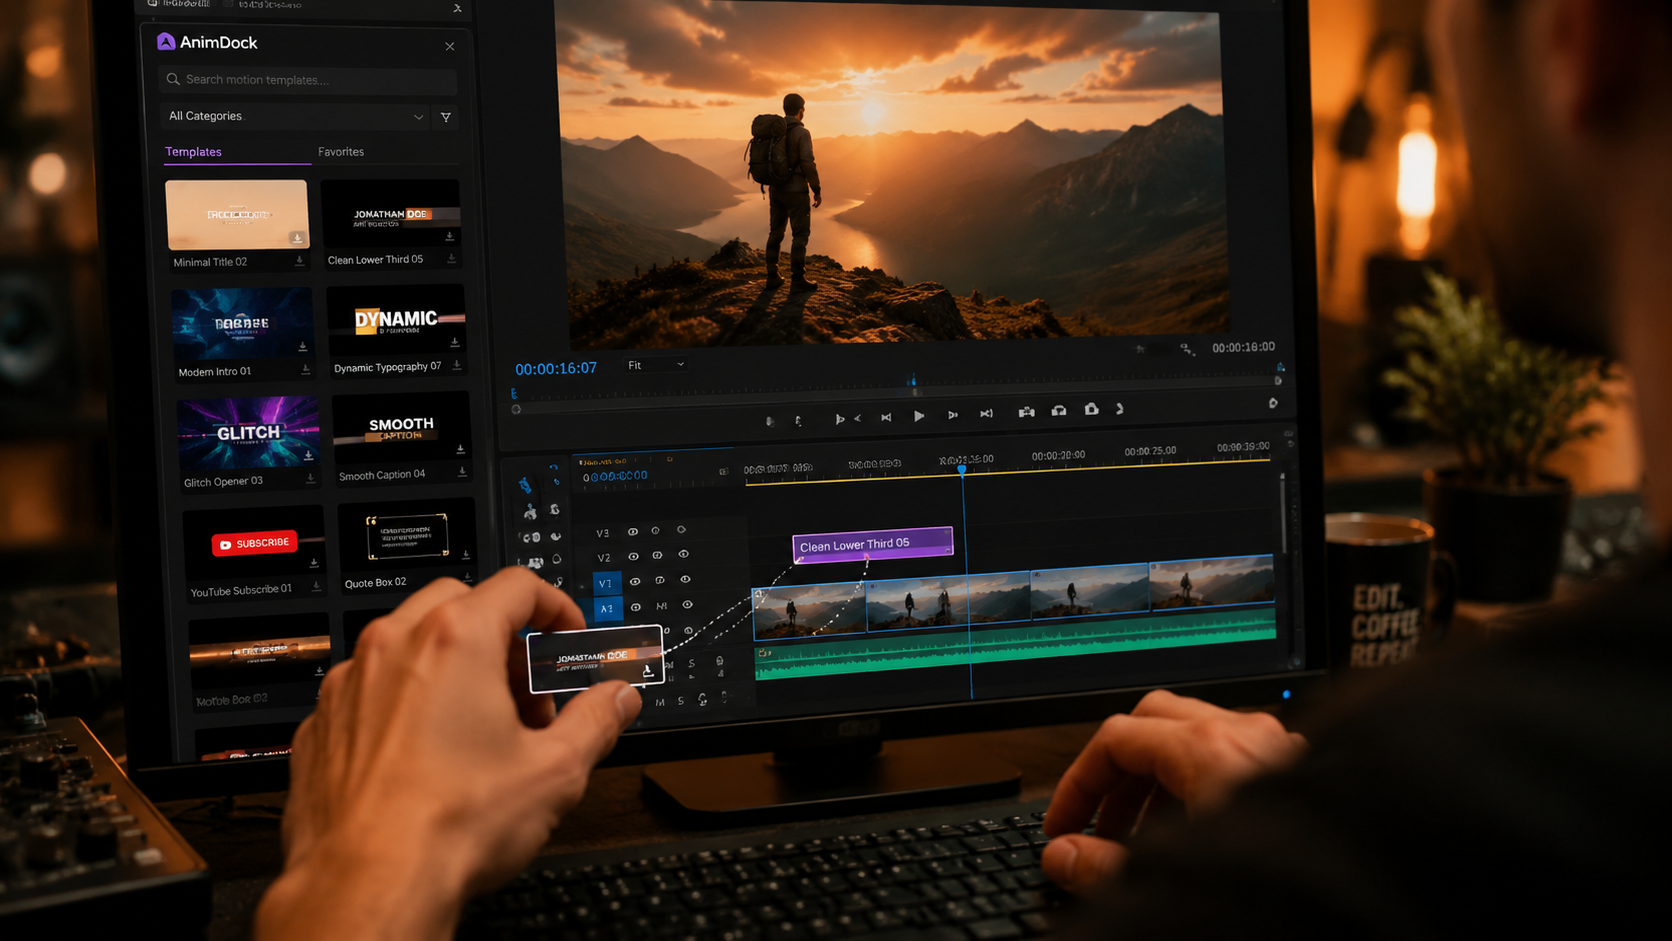Toggle V2 track output eye

pos(633,556)
